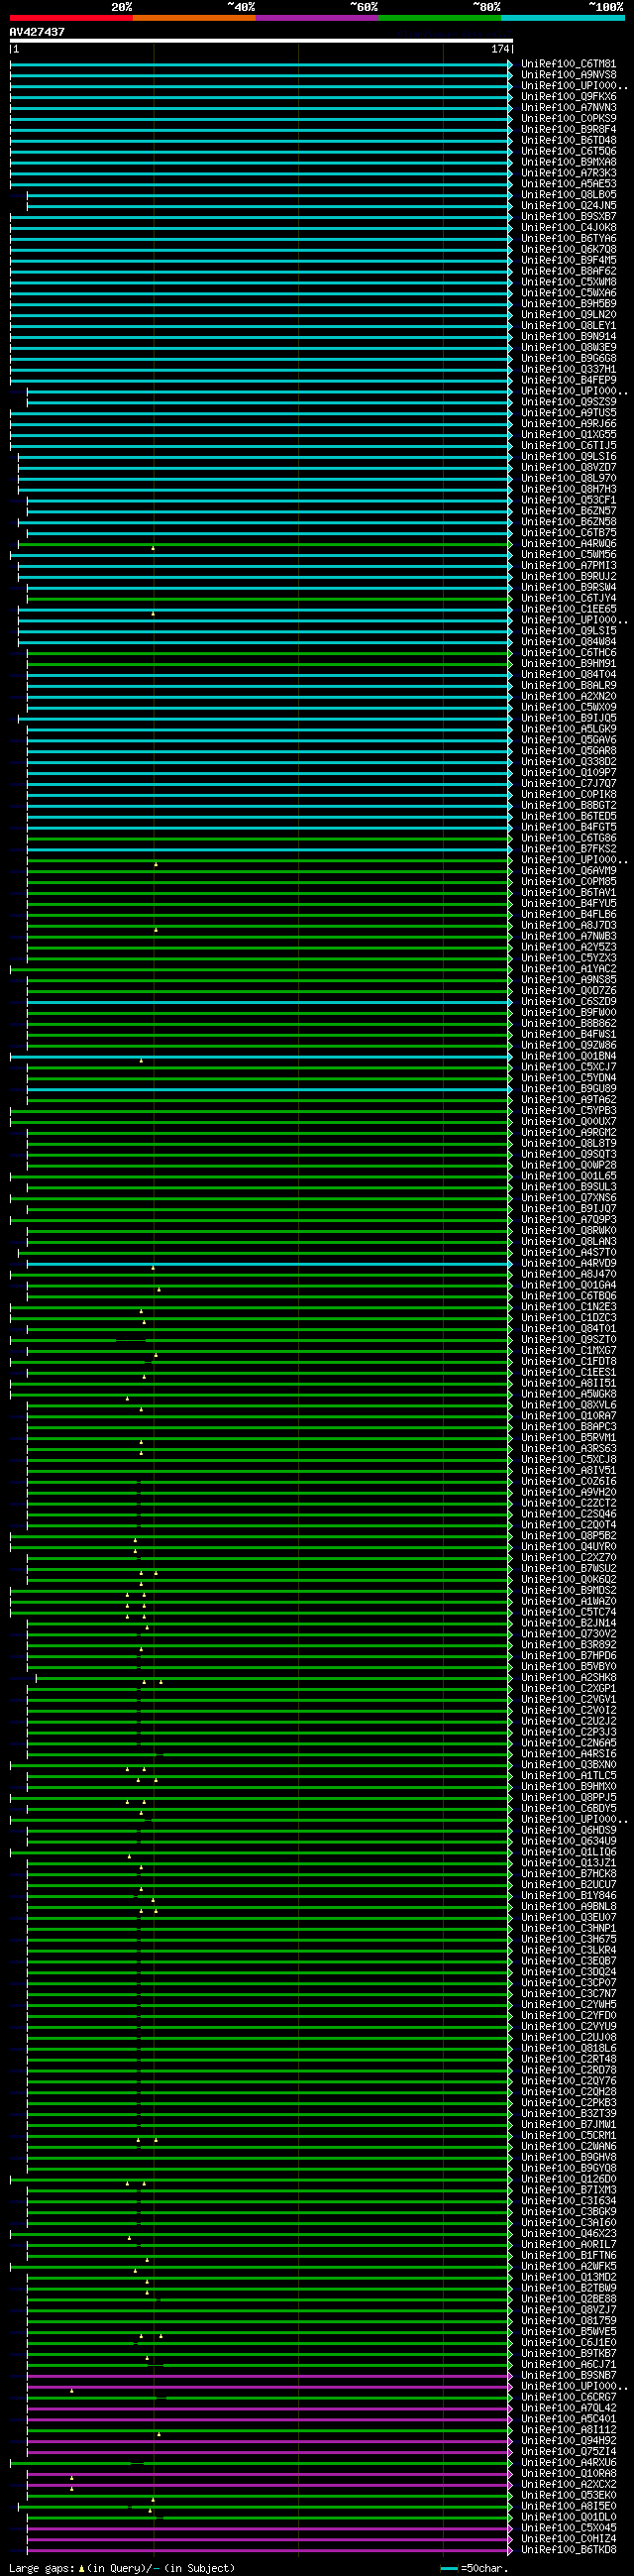Click the cyan ~100% legend segment

coord(563,17)
